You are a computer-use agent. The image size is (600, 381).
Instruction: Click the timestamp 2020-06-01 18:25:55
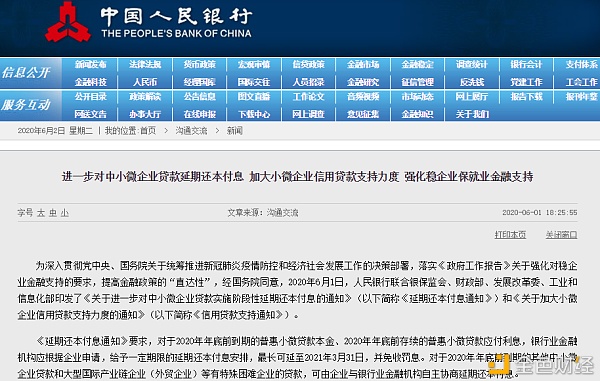[540, 212]
